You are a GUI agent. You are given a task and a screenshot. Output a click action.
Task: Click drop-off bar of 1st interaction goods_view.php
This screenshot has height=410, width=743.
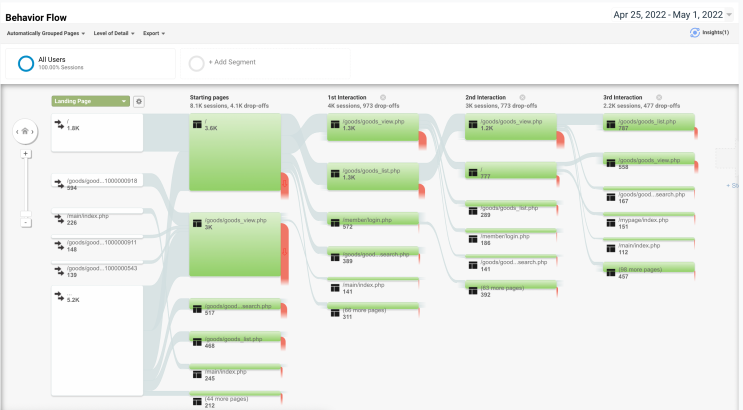423,140
